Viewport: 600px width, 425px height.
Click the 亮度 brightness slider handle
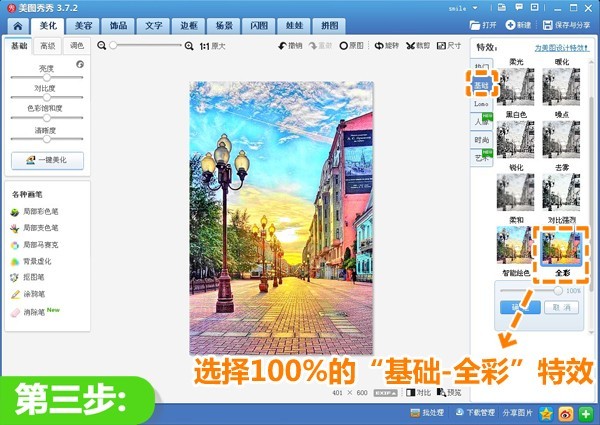tap(47, 77)
